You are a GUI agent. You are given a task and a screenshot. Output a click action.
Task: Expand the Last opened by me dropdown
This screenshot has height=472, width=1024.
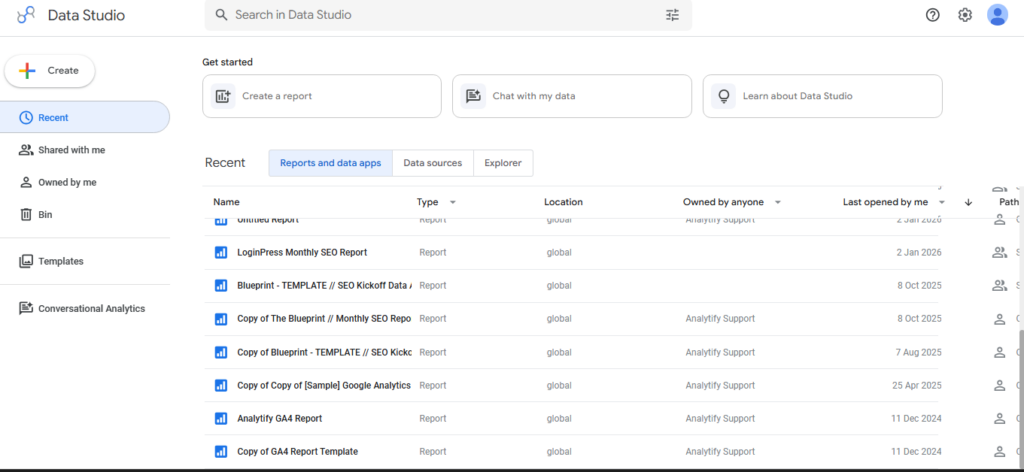tap(942, 202)
